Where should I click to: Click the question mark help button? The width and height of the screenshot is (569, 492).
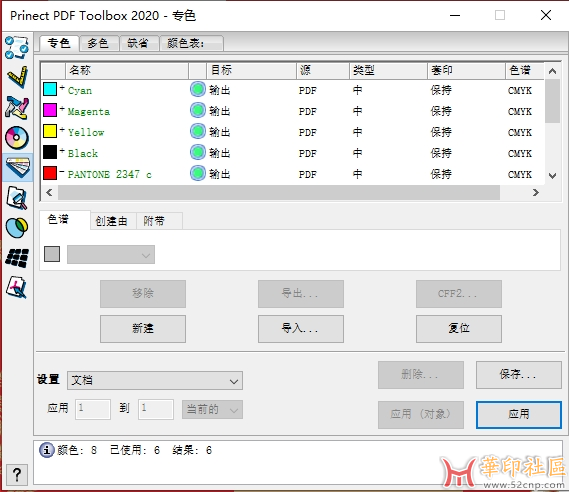click(16, 474)
